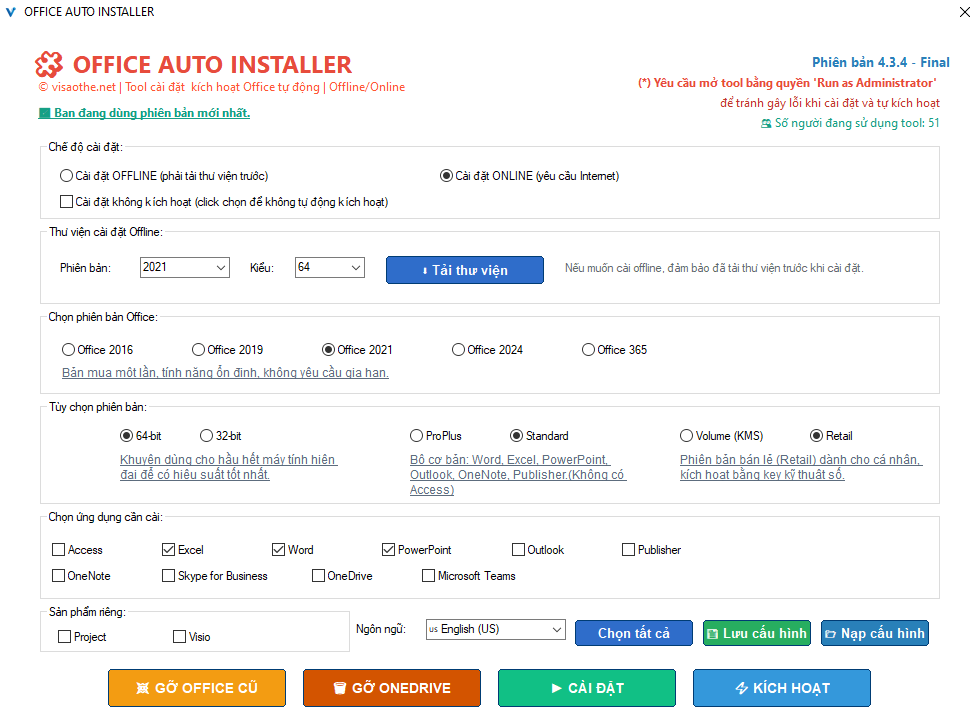The height and width of the screenshot is (722, 980).
Task: Click 'Bản mua một lần' description link
Action: tap(225, 373)
